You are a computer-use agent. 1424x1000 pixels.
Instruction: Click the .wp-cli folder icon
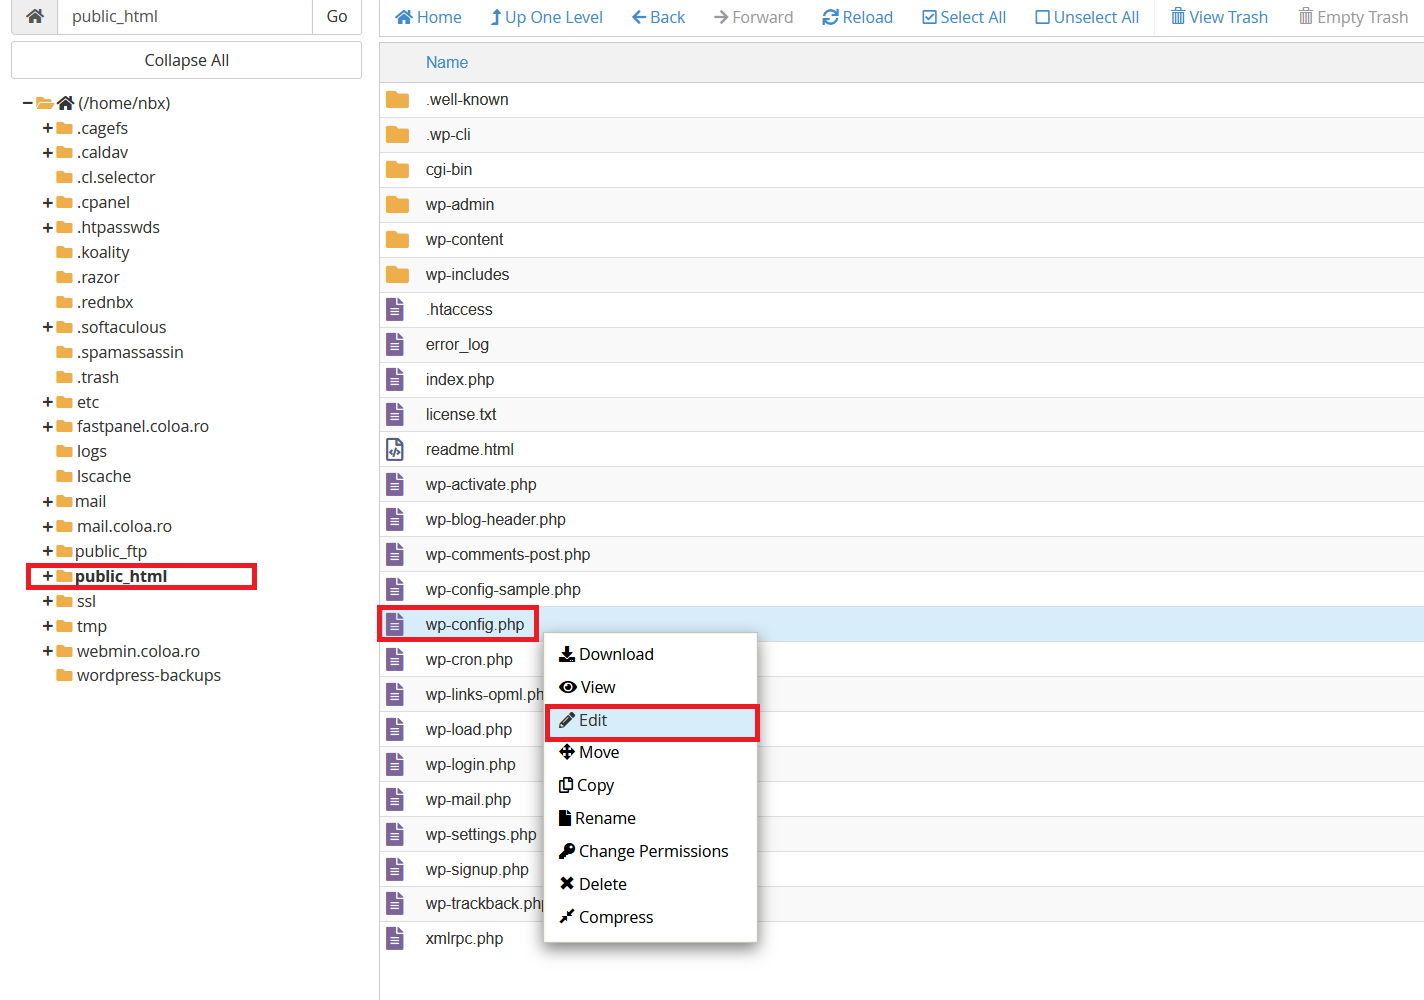397,134
